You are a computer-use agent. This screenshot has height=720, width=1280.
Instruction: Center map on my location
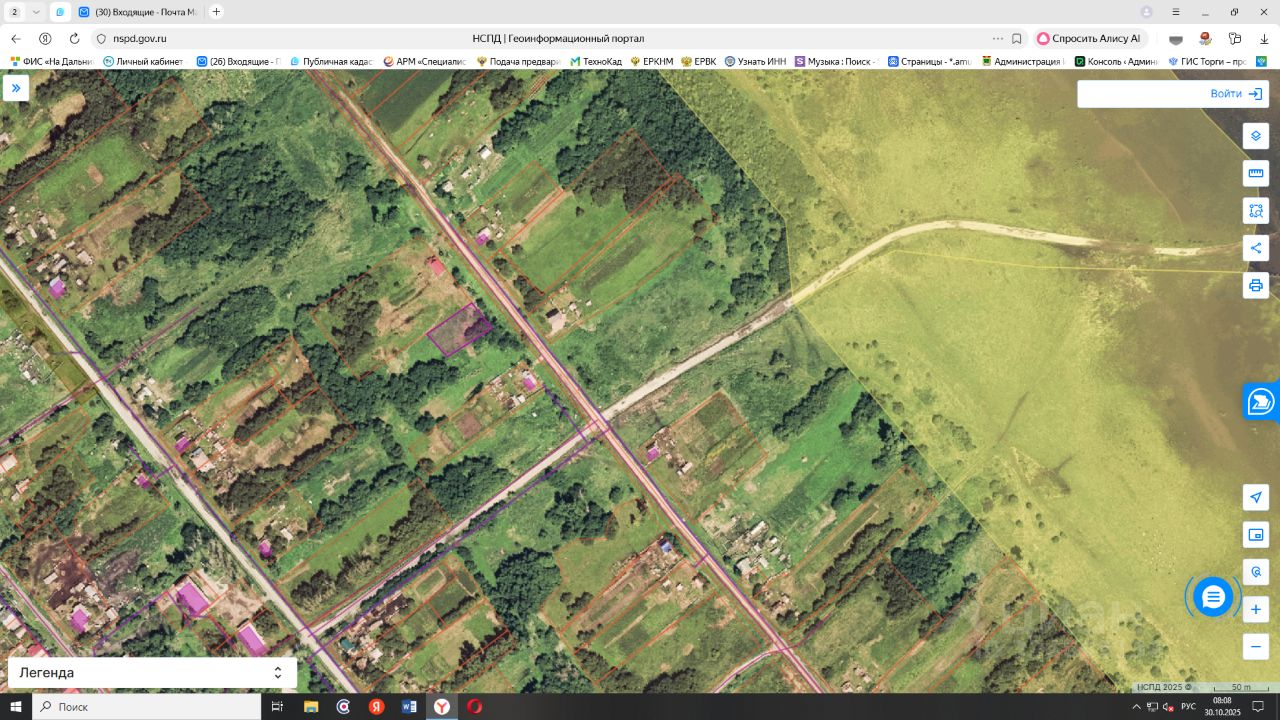(1256, 498)
